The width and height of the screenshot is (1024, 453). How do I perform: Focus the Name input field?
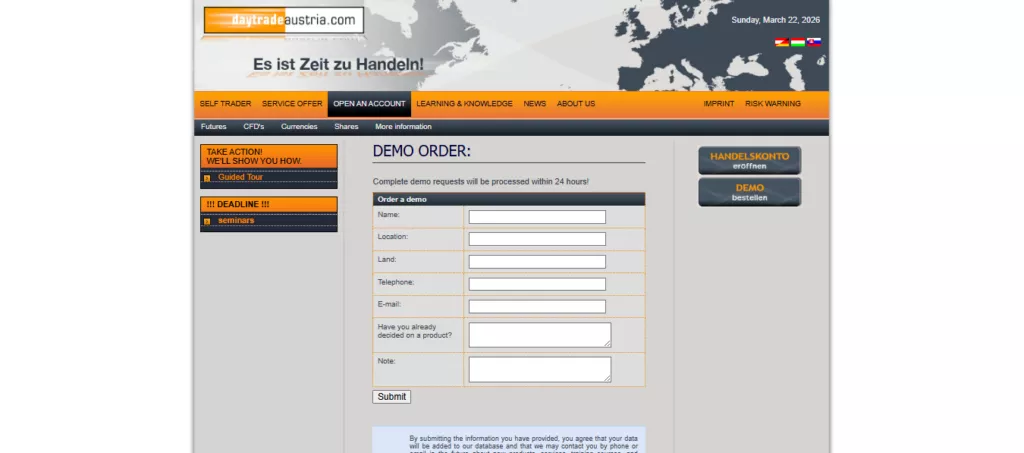(537, 217)
